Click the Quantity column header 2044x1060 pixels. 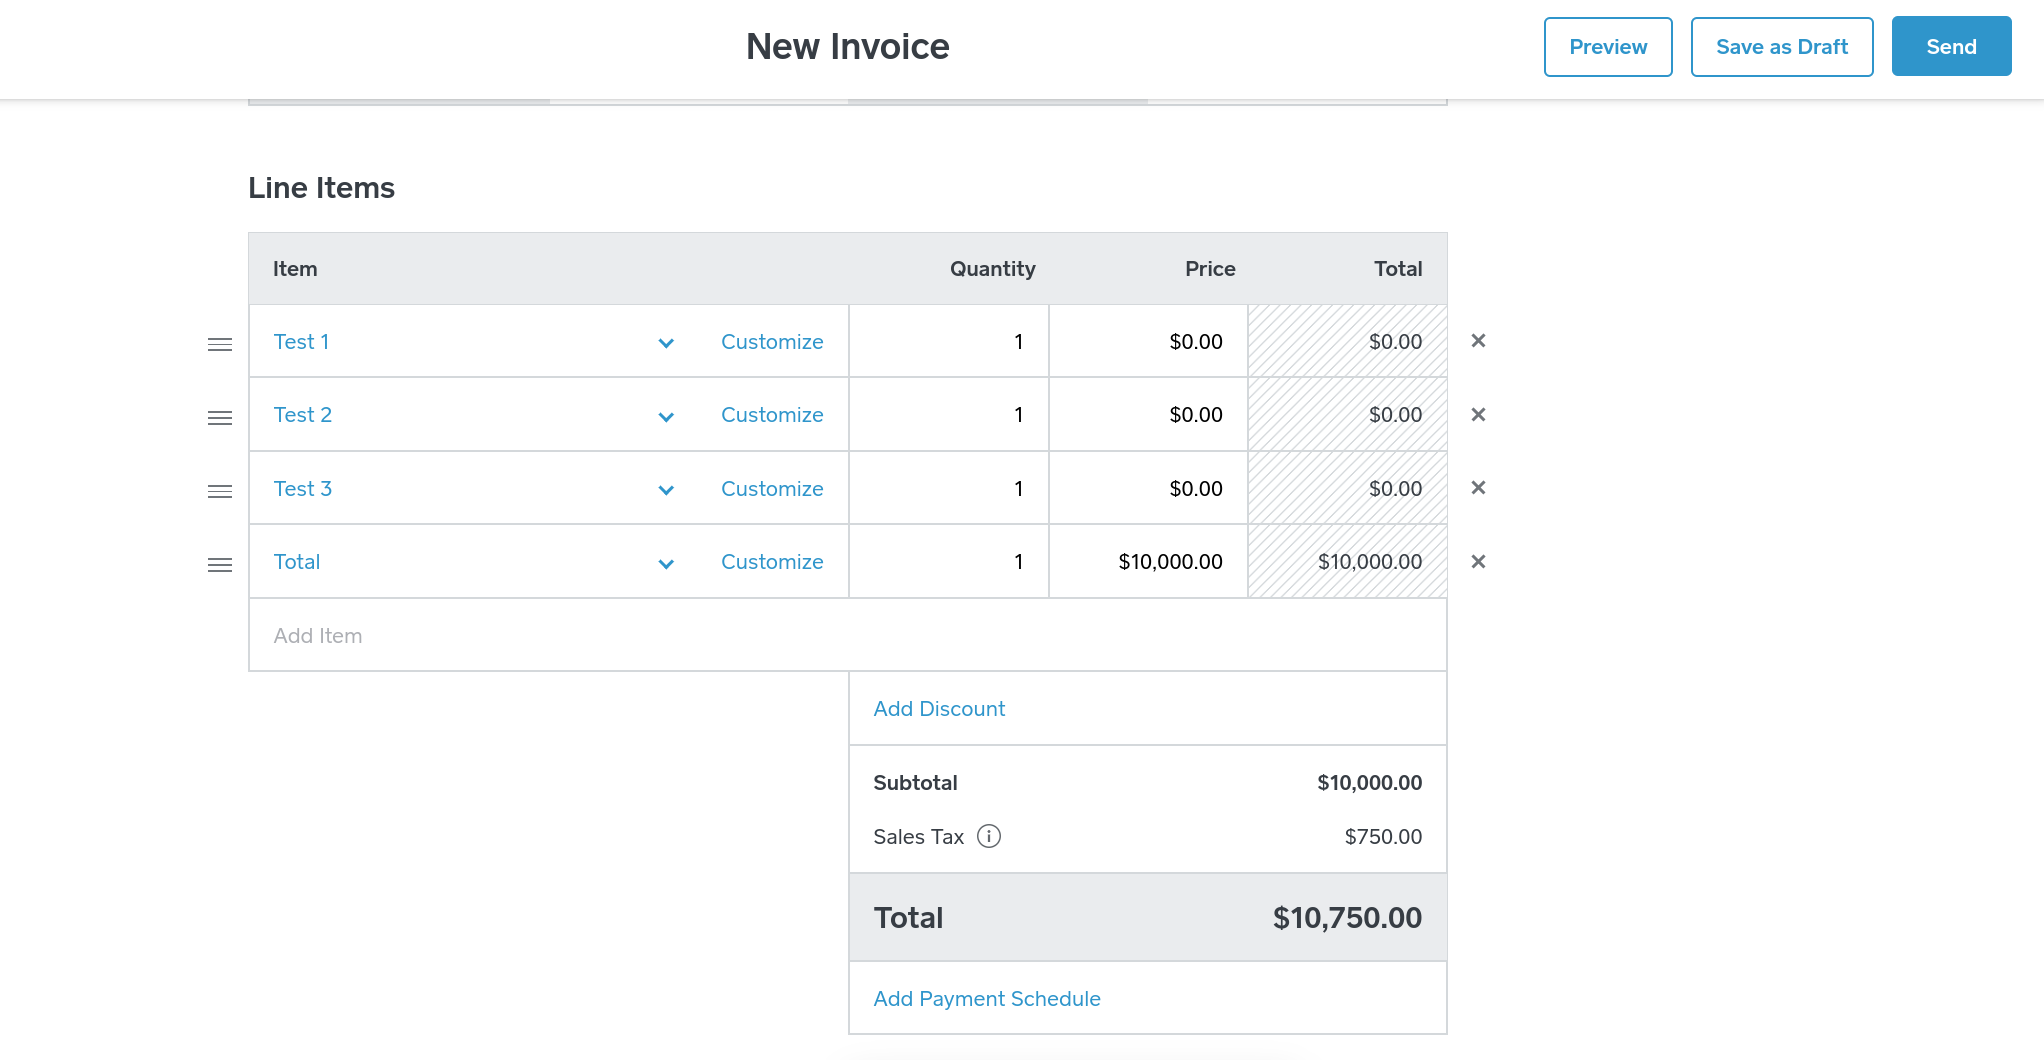[x=992, y=269]
